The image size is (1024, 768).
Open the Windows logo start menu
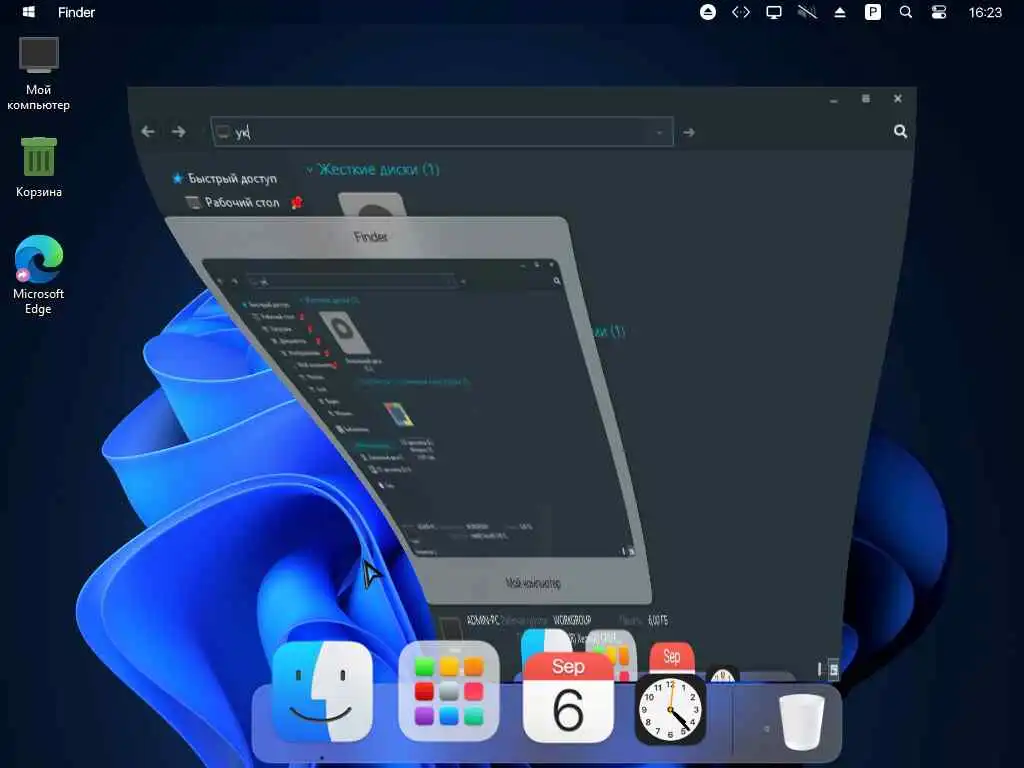pyautogui.click(x=29, y=12)
